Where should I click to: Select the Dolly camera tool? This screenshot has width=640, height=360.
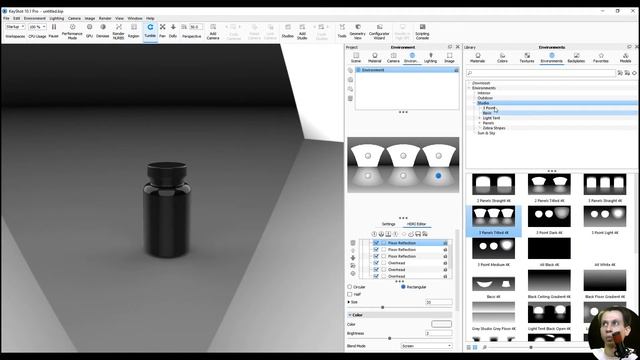pos(173,31)
